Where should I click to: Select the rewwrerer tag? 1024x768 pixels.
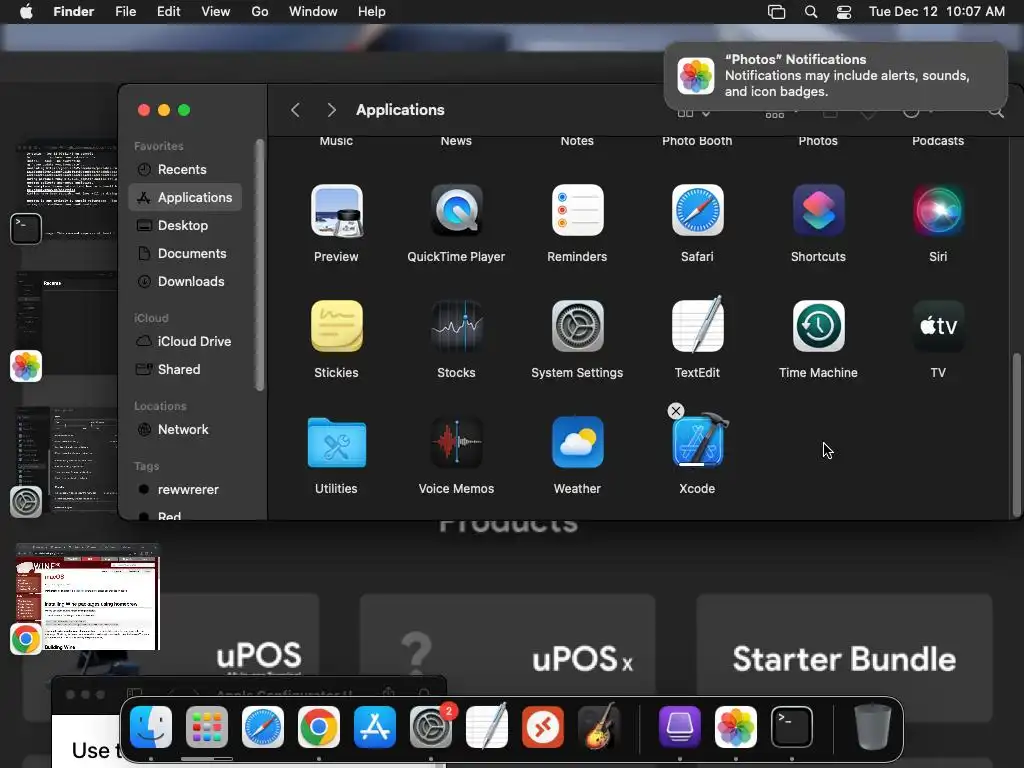185,490
